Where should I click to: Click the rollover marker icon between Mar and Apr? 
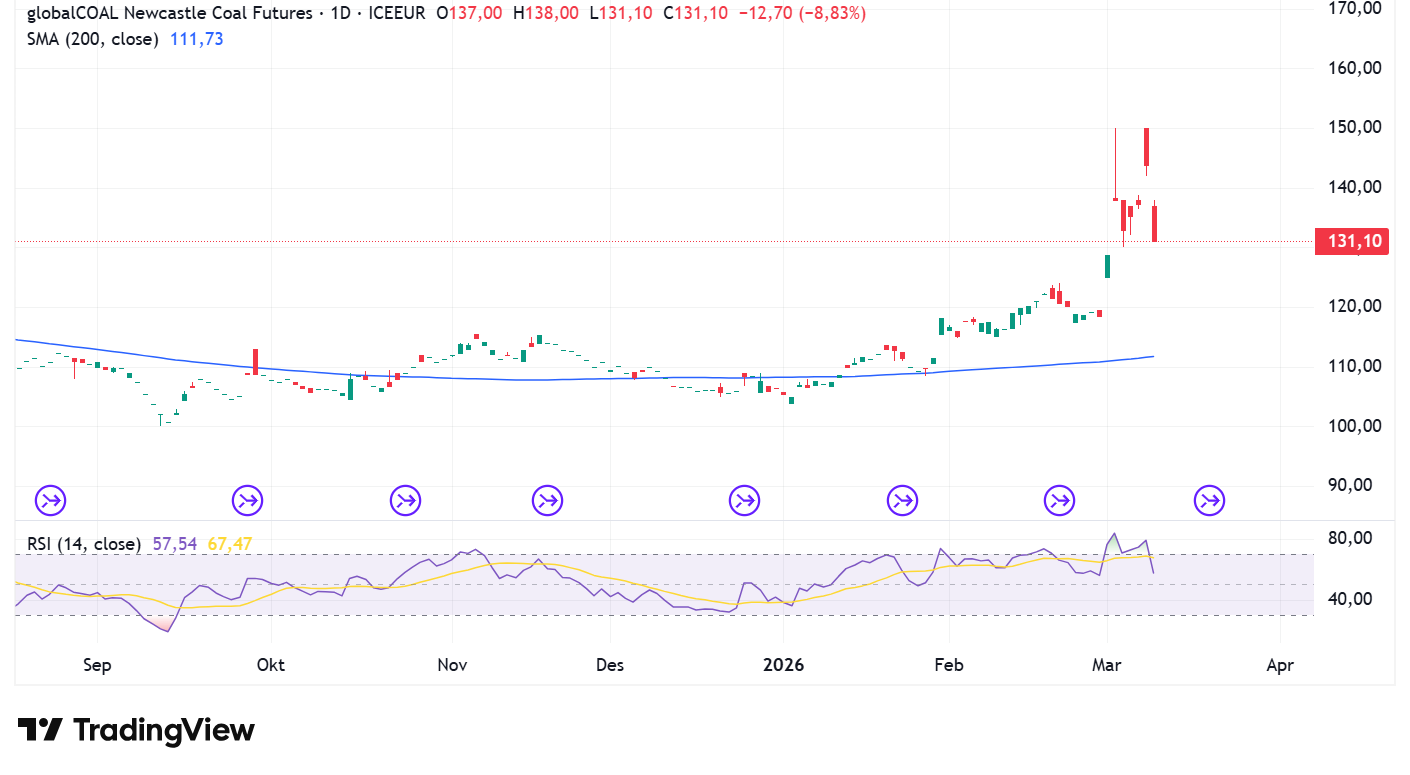pyautogui.click(x=1209, y=499)
